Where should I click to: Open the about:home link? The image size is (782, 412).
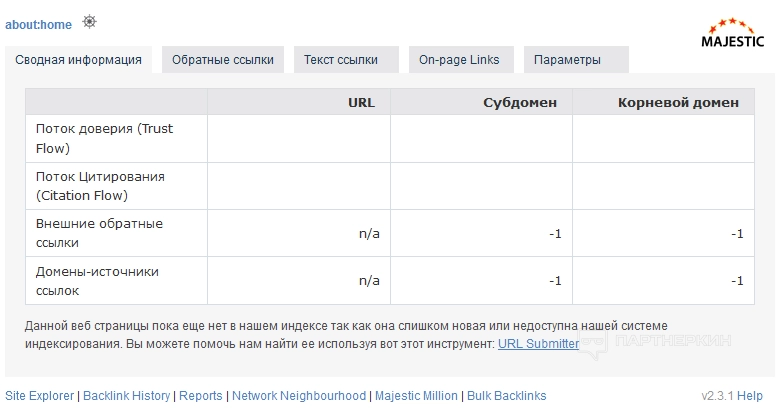tap(39, 24)
